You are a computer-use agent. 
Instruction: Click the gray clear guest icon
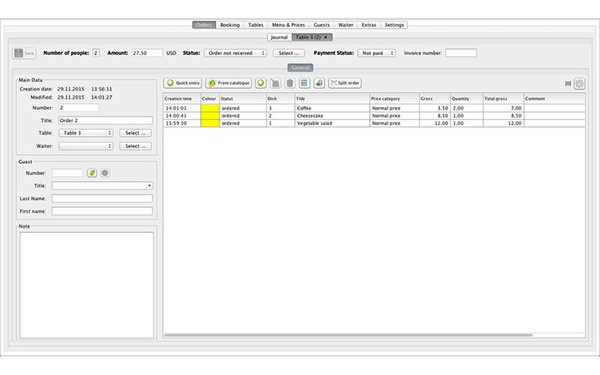105,173
